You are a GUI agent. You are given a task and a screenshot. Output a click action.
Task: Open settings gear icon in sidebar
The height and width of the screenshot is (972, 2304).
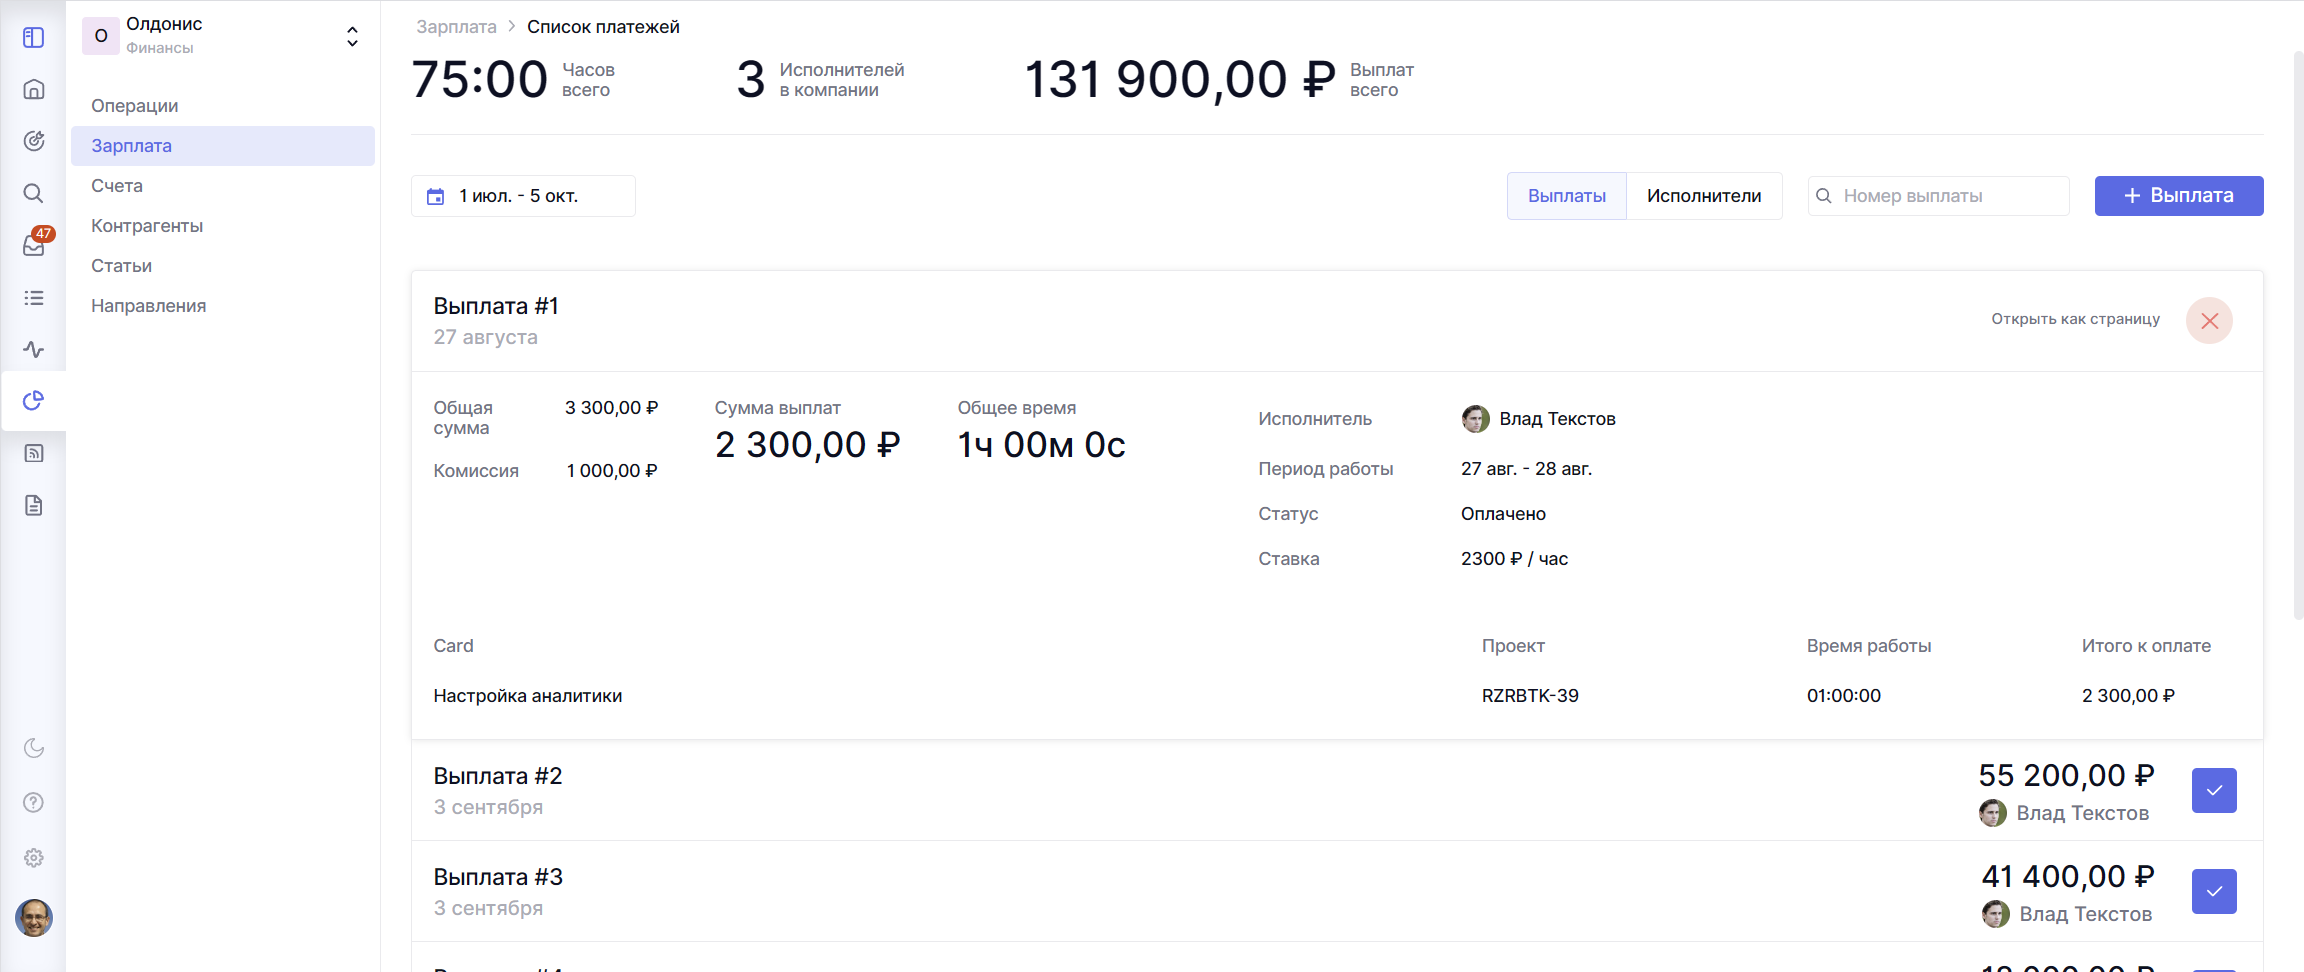tap(33, 858)
